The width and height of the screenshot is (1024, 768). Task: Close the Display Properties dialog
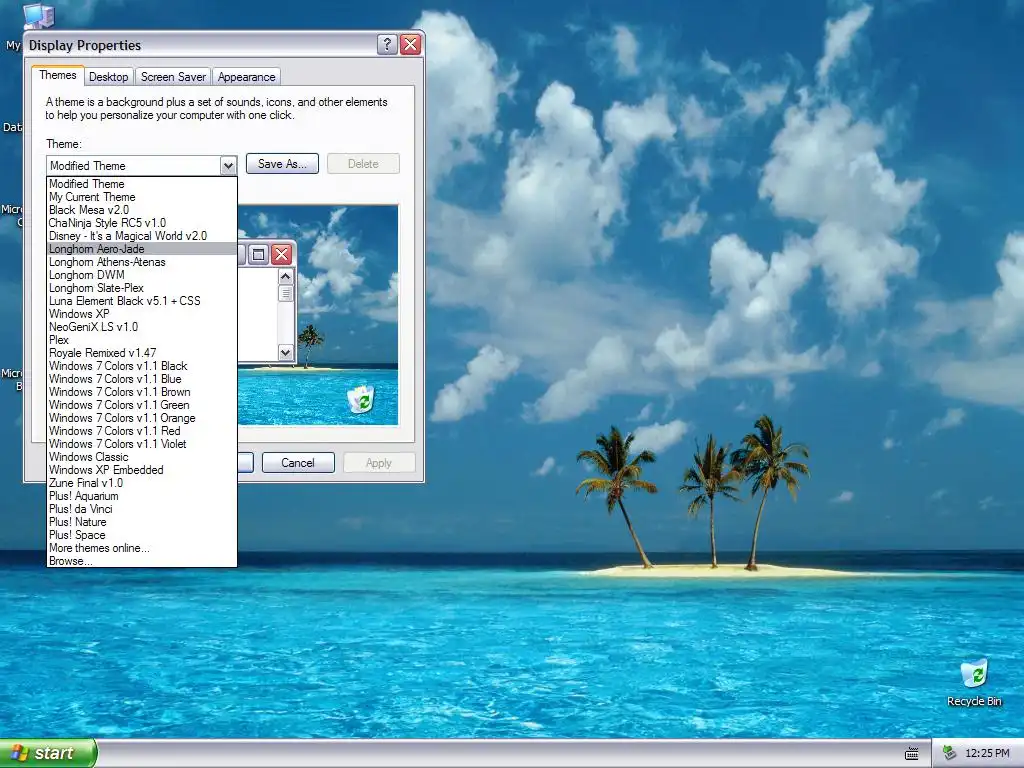click(x=410, y=44)
